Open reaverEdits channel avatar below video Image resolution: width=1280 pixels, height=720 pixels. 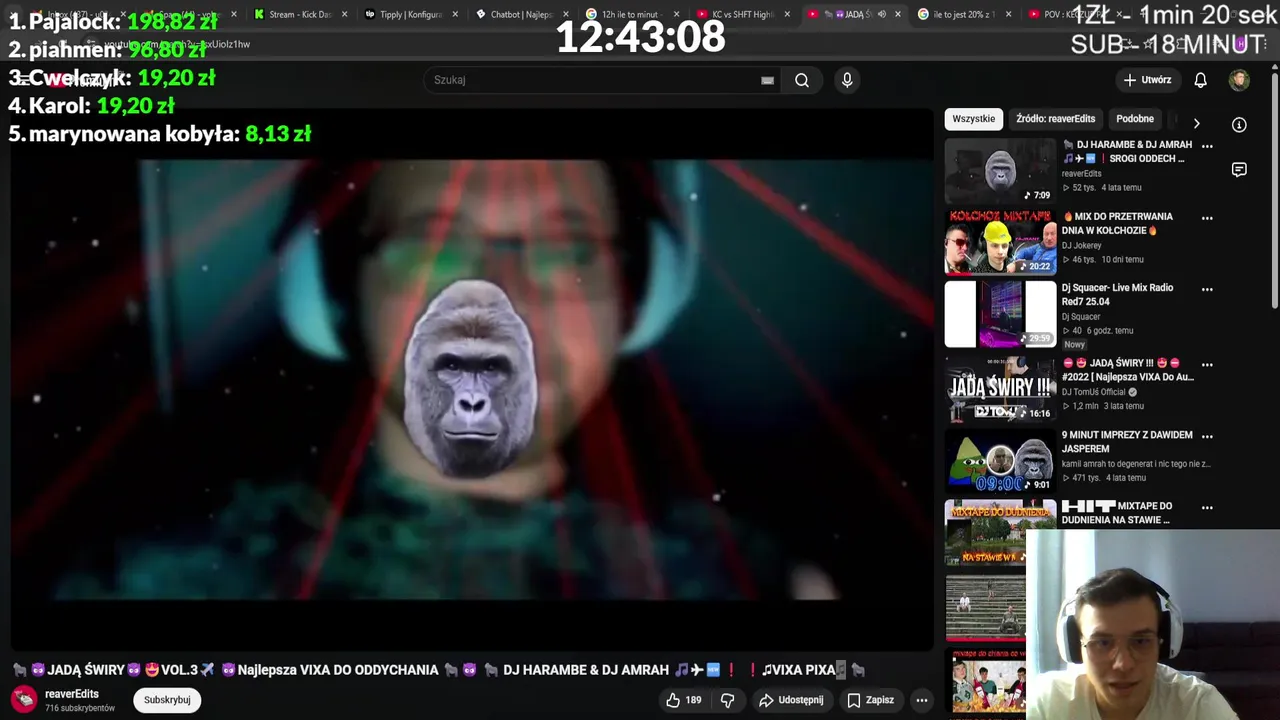tap(24, 700)
